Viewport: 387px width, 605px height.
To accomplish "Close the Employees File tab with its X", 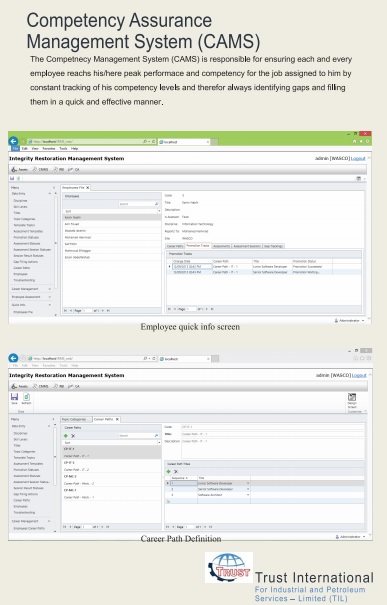I will pos(88,188).
